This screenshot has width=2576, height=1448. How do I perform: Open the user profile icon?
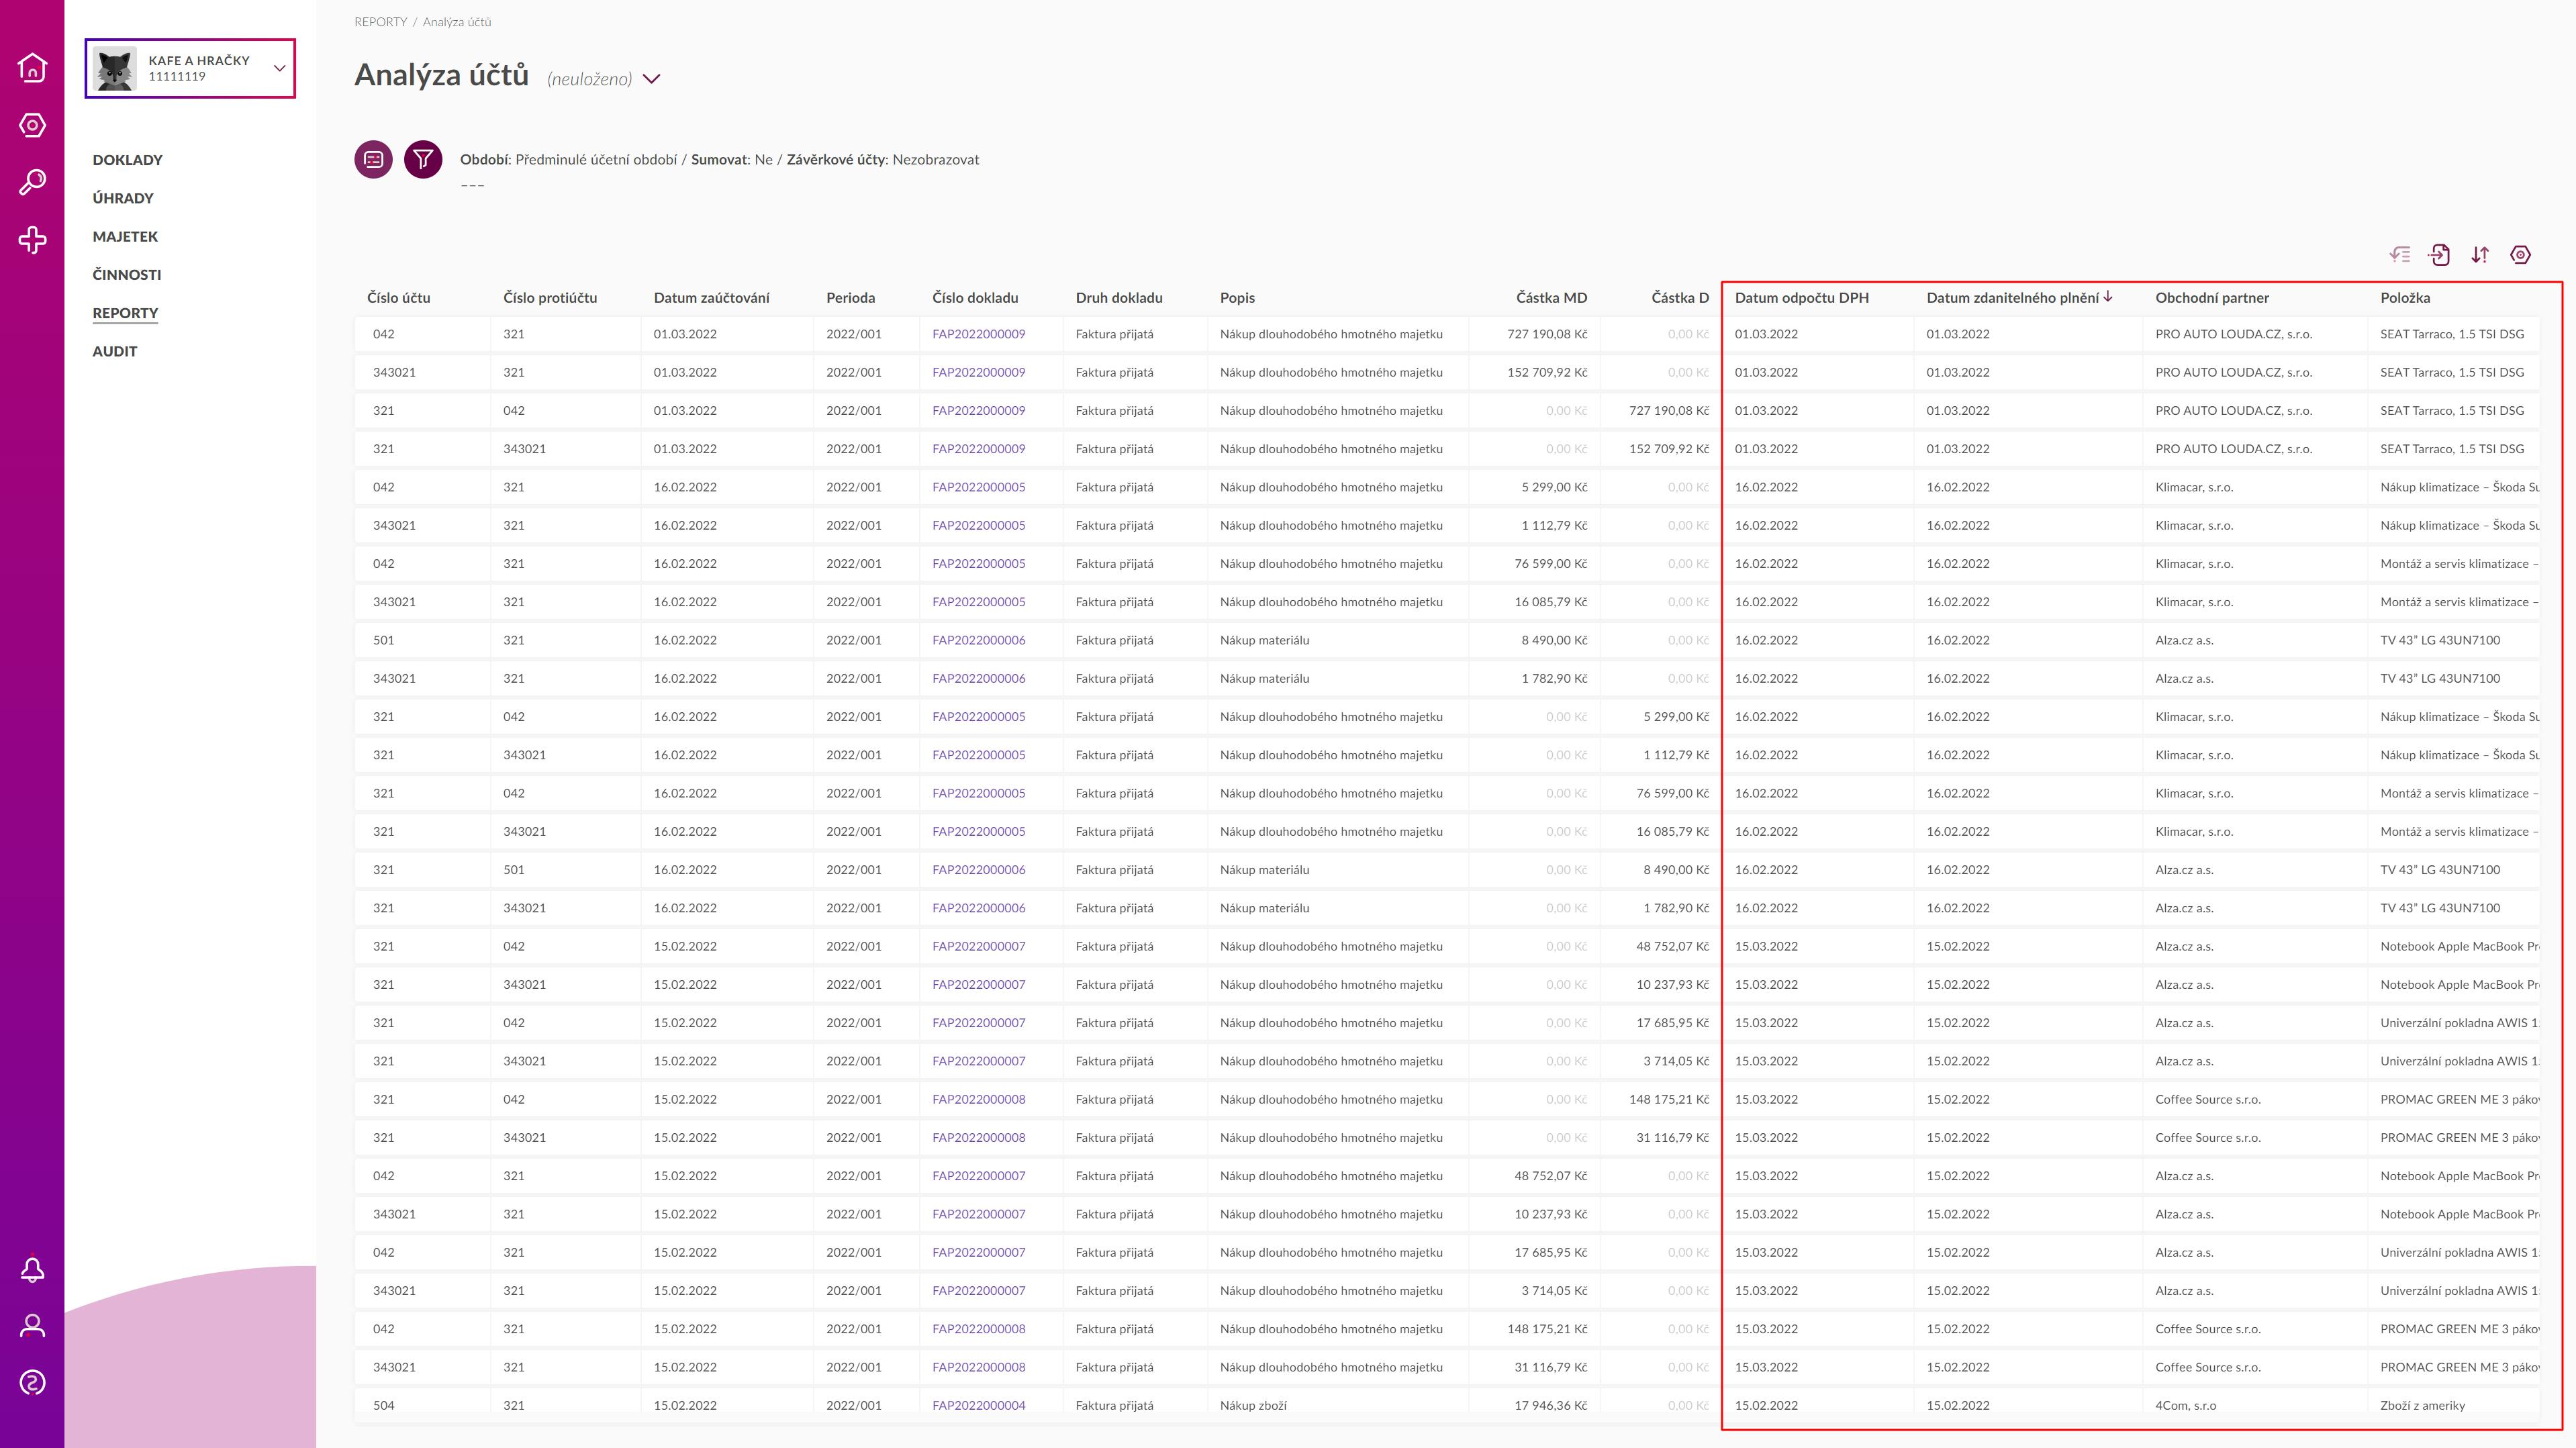pyautogui.click(x=32, y=1326)
